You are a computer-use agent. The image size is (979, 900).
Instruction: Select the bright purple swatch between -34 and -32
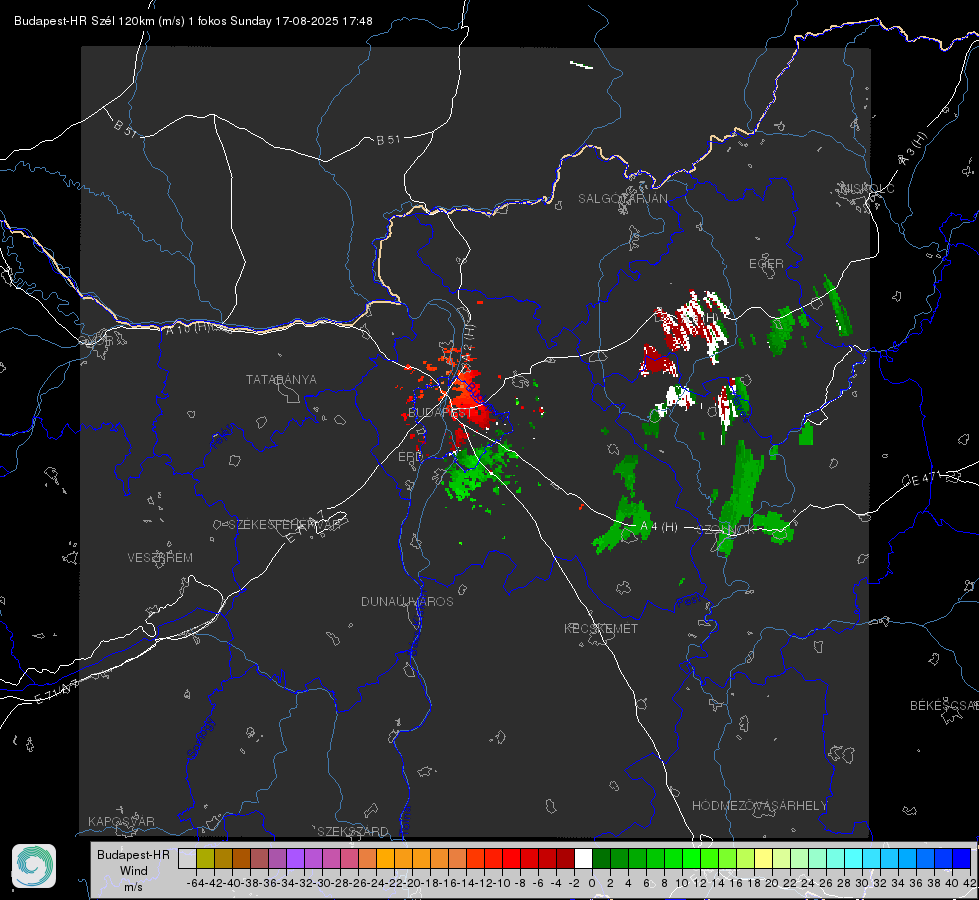295,858
